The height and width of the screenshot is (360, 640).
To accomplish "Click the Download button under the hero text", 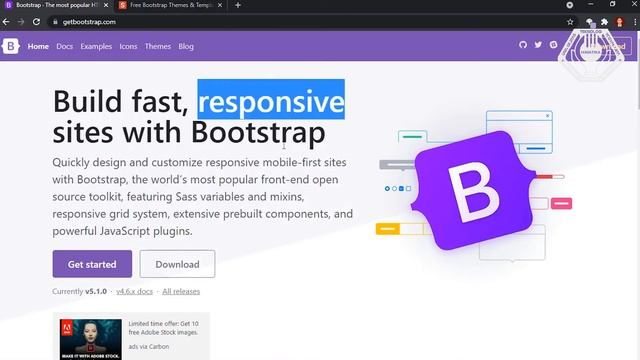I will tap(177, 264).
